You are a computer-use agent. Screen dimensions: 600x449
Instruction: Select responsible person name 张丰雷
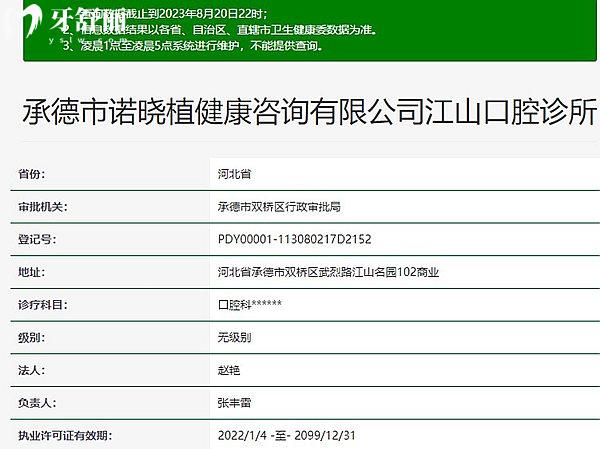(x=234, y=403)
